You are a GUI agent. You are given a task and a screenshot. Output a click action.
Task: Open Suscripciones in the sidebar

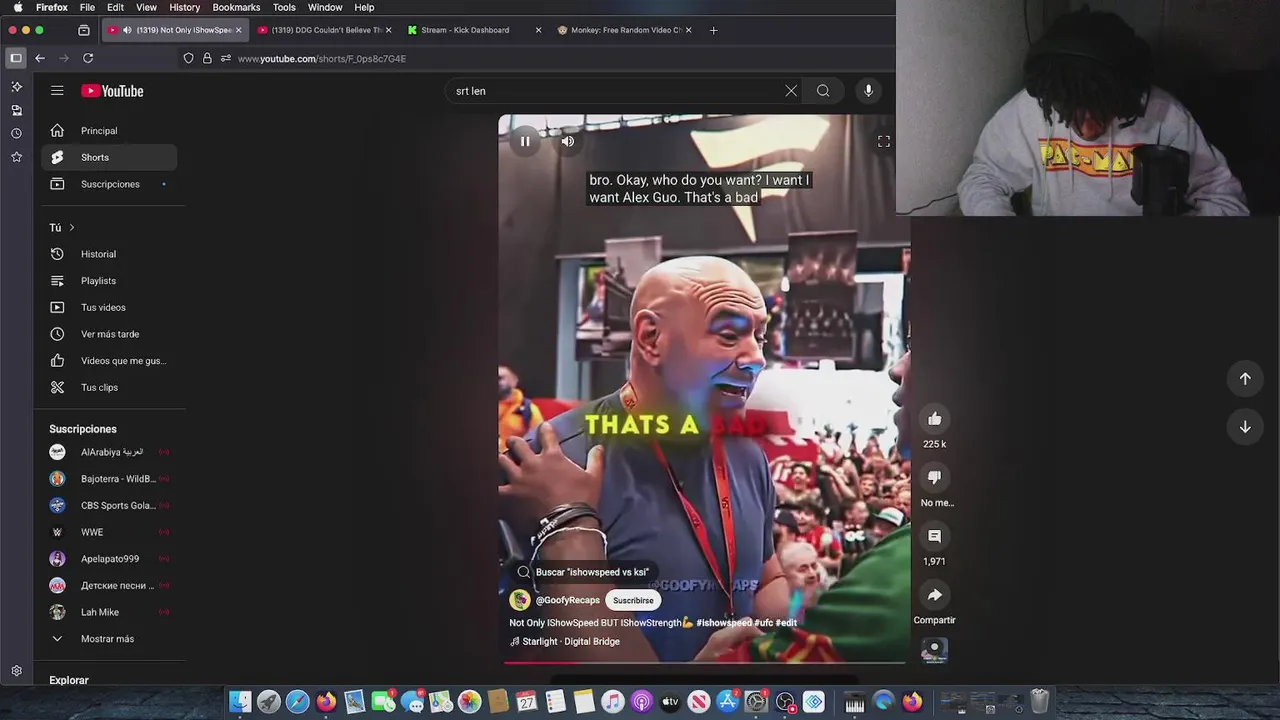[109, 184]
